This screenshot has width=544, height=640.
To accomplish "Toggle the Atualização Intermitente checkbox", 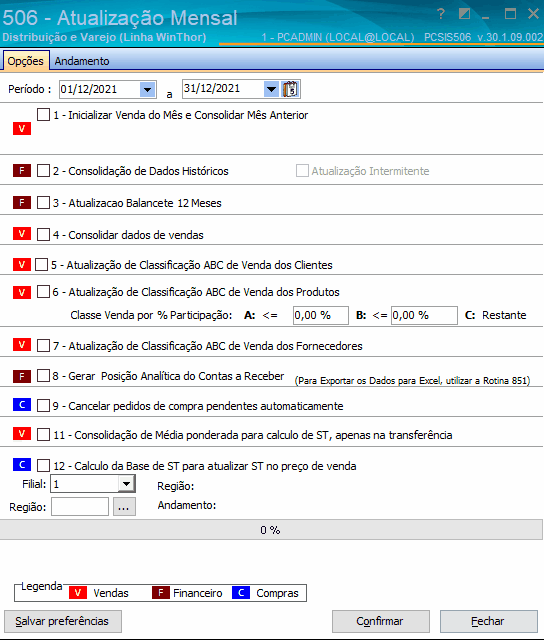I will pos(302,171).
